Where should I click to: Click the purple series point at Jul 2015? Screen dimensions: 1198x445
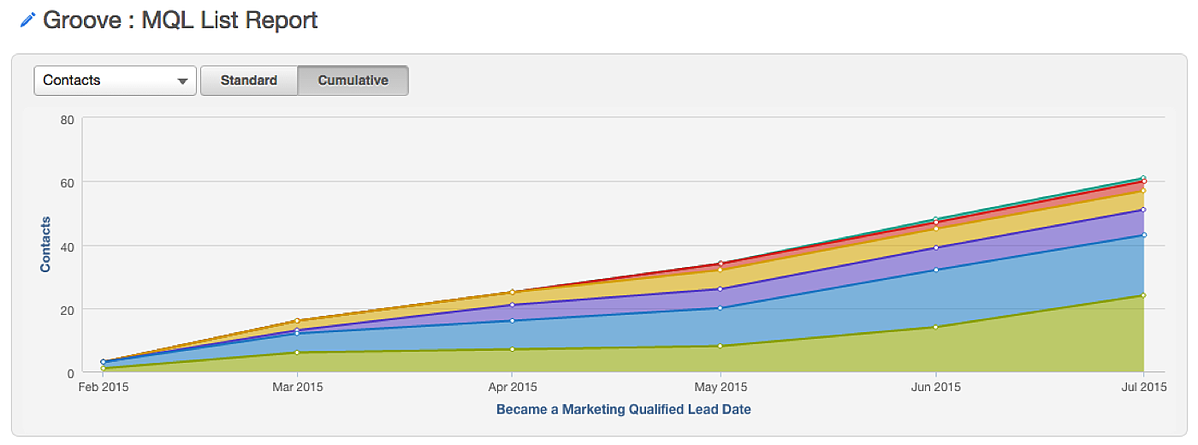tap(1143, 210)
